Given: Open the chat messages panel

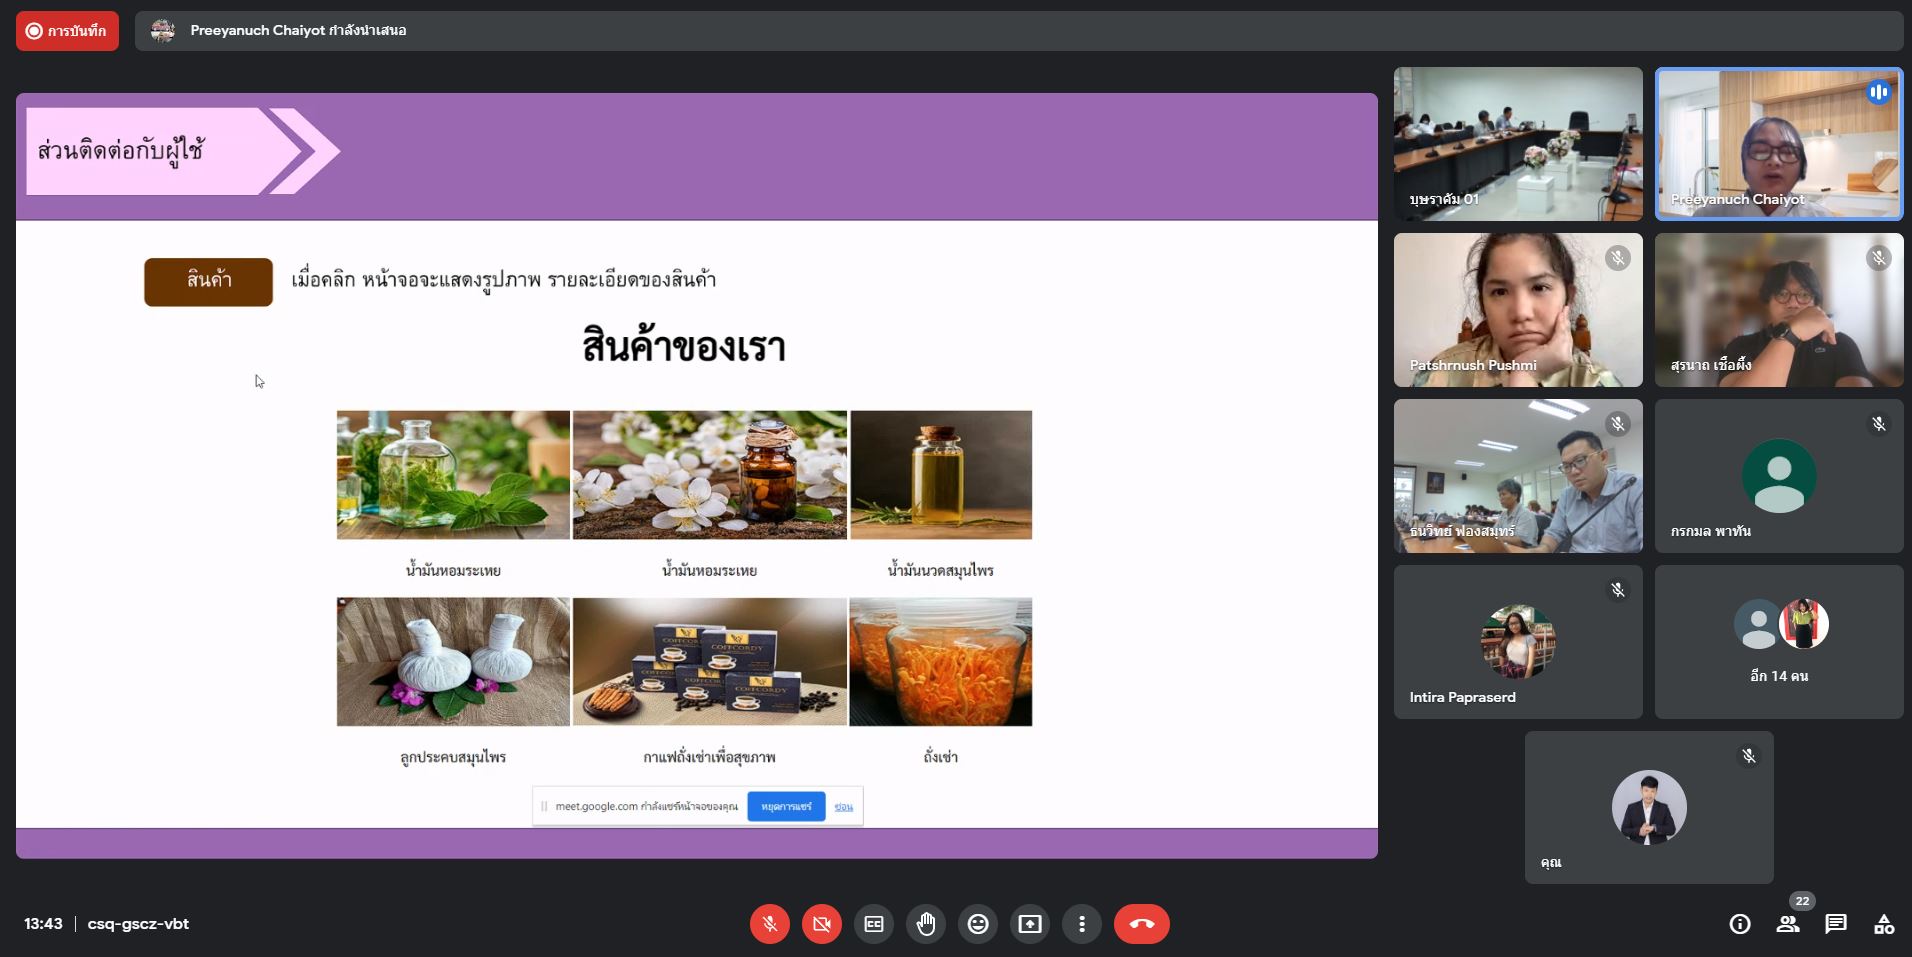Looking at the screenshot, I should tap(1836, 924).
